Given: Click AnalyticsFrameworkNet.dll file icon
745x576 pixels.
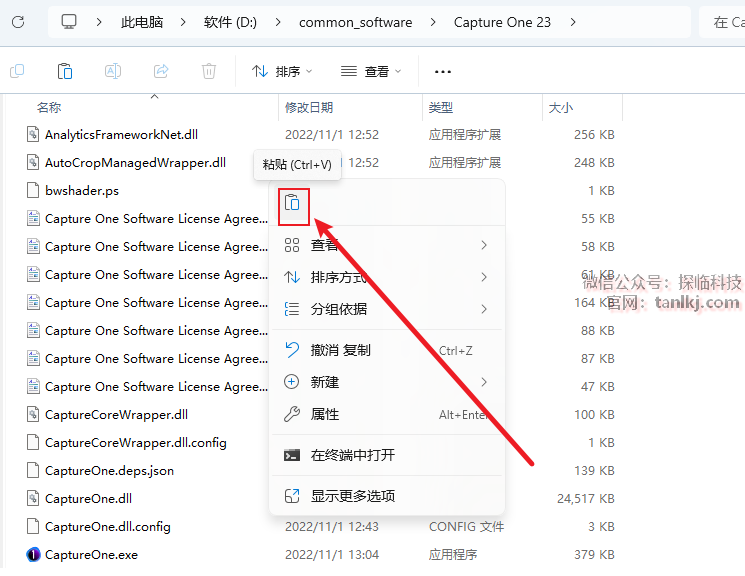Looking at the screenshot, I should point(33,134).
